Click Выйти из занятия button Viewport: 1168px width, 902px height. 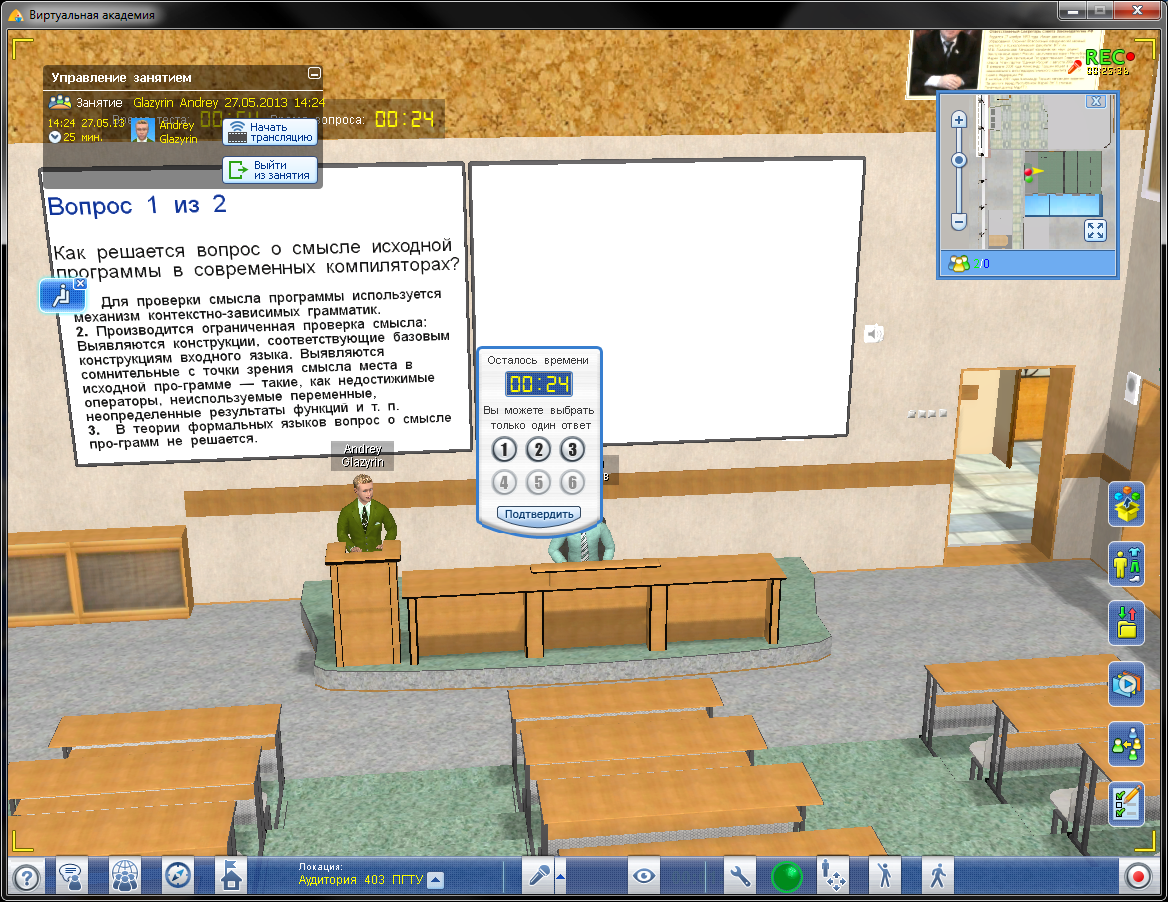tap(269, 170)
